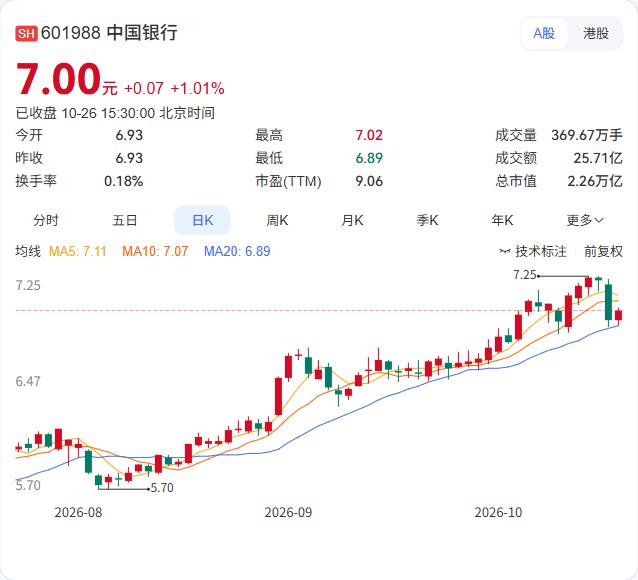Switch to the 港股 market toggle

click(596, 33)
